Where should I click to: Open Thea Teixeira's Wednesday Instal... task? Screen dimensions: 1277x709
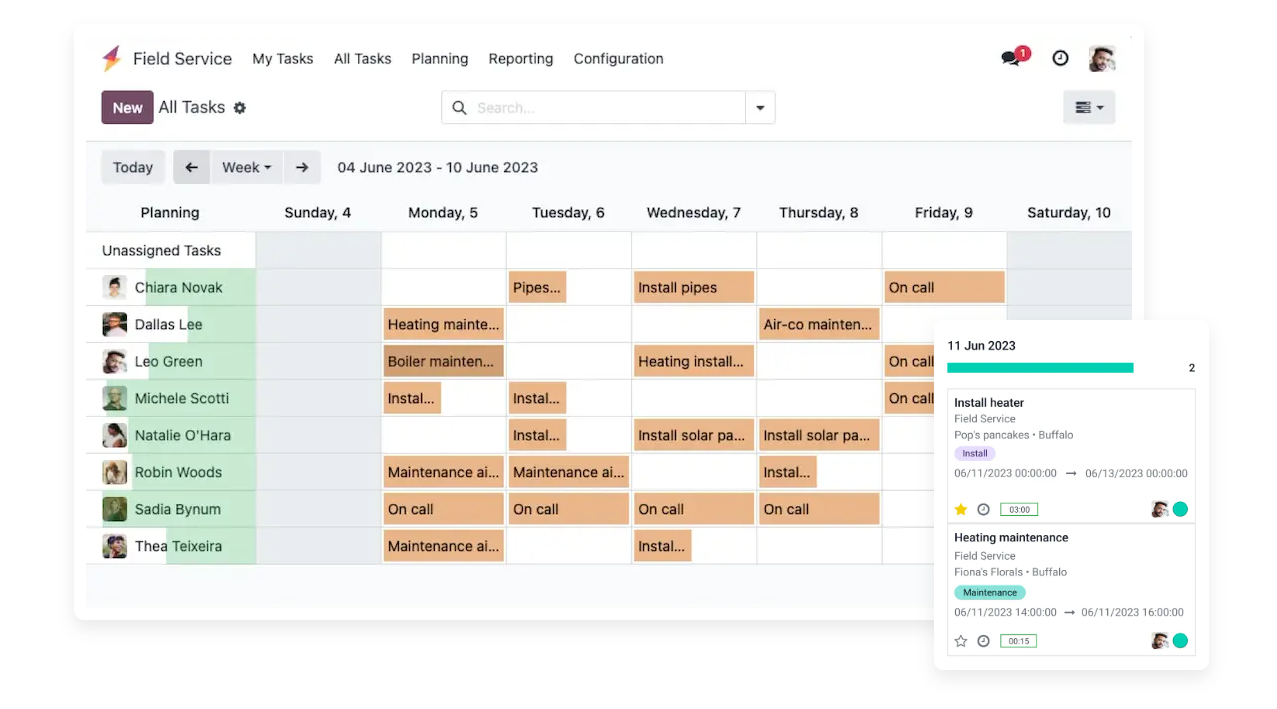(663, 546)
